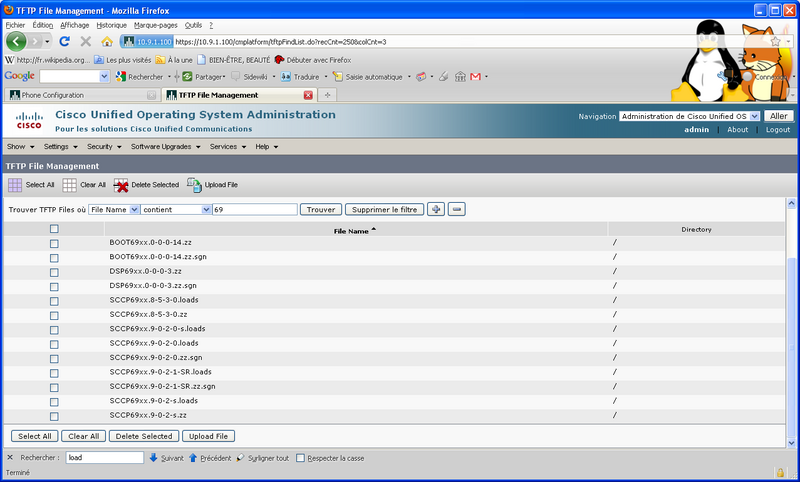
Task: Click the Trouver button
Action: 321,209
